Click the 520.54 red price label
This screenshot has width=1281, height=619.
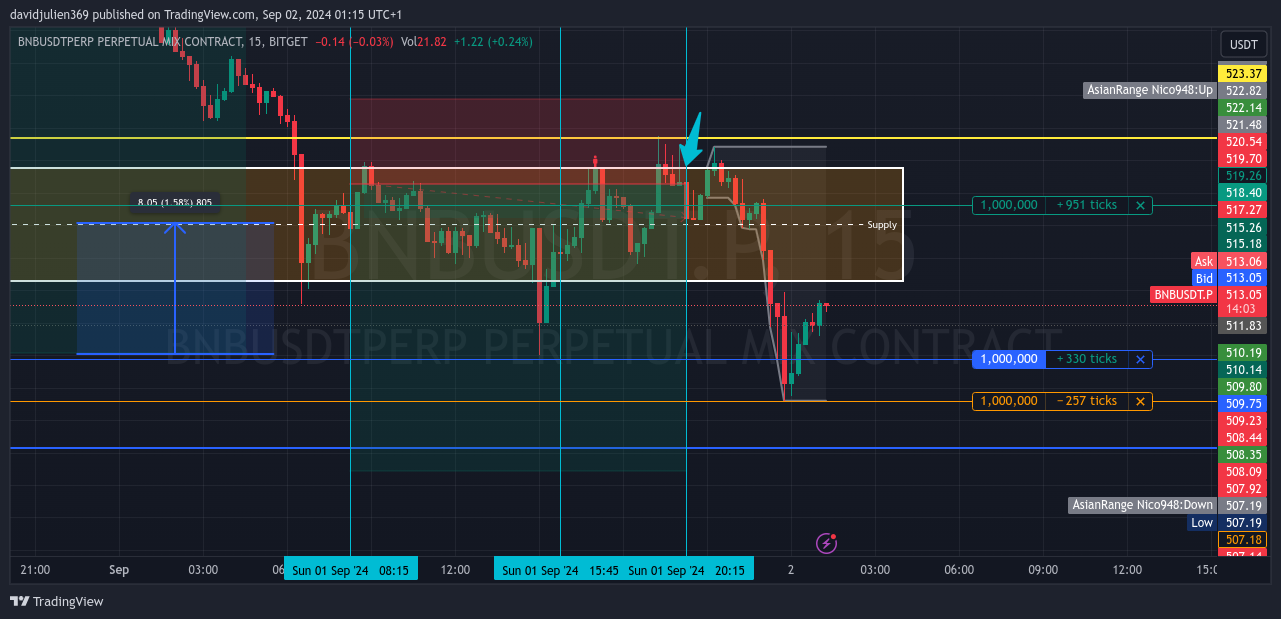(1243, 142)
